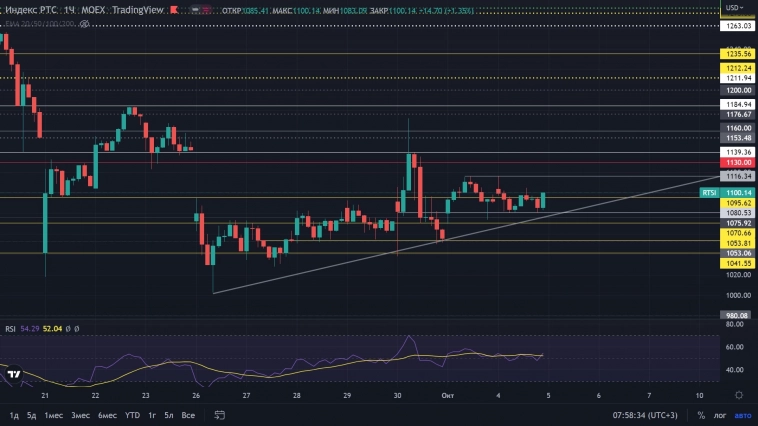
Task: Click the TradingView logo in chart corner
Action: point(14,376)
